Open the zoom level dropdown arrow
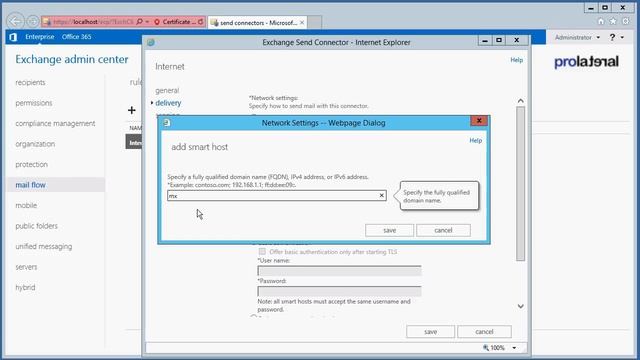The width and height of the screenshot is (640, 360). pos(514,348)
